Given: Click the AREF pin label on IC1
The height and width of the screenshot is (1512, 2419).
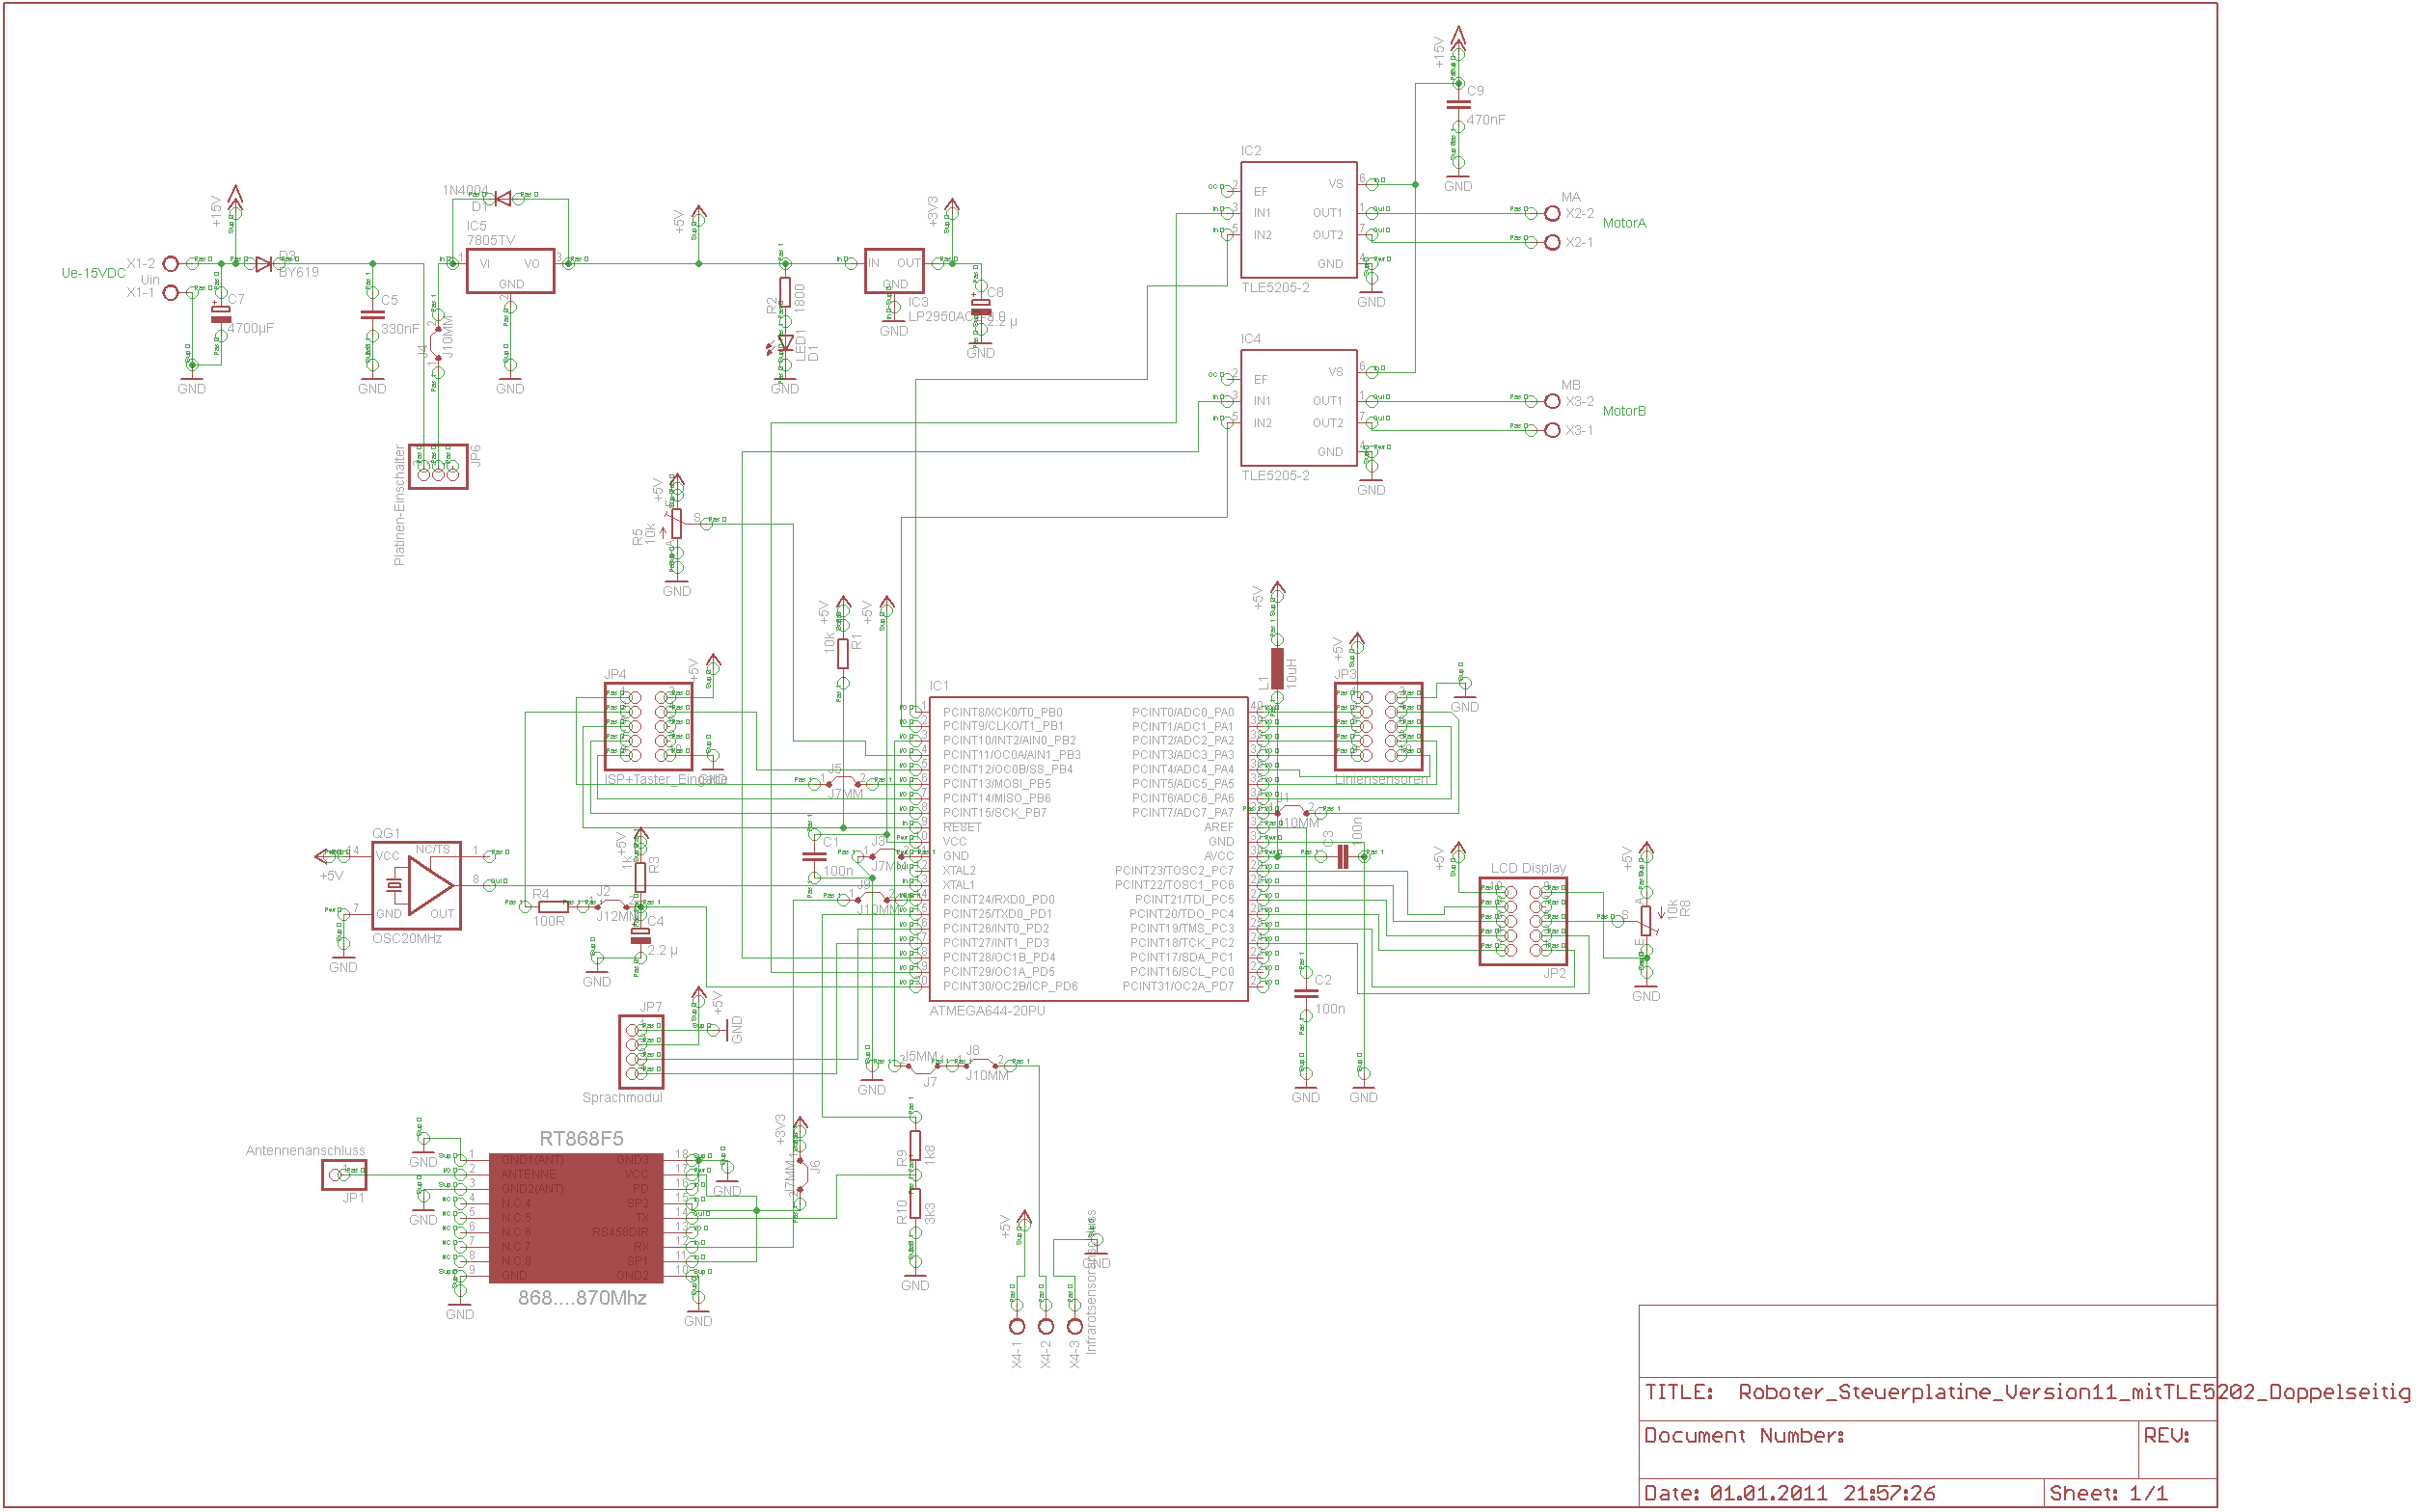Looking at the screenshot, I should point(1218,827).
